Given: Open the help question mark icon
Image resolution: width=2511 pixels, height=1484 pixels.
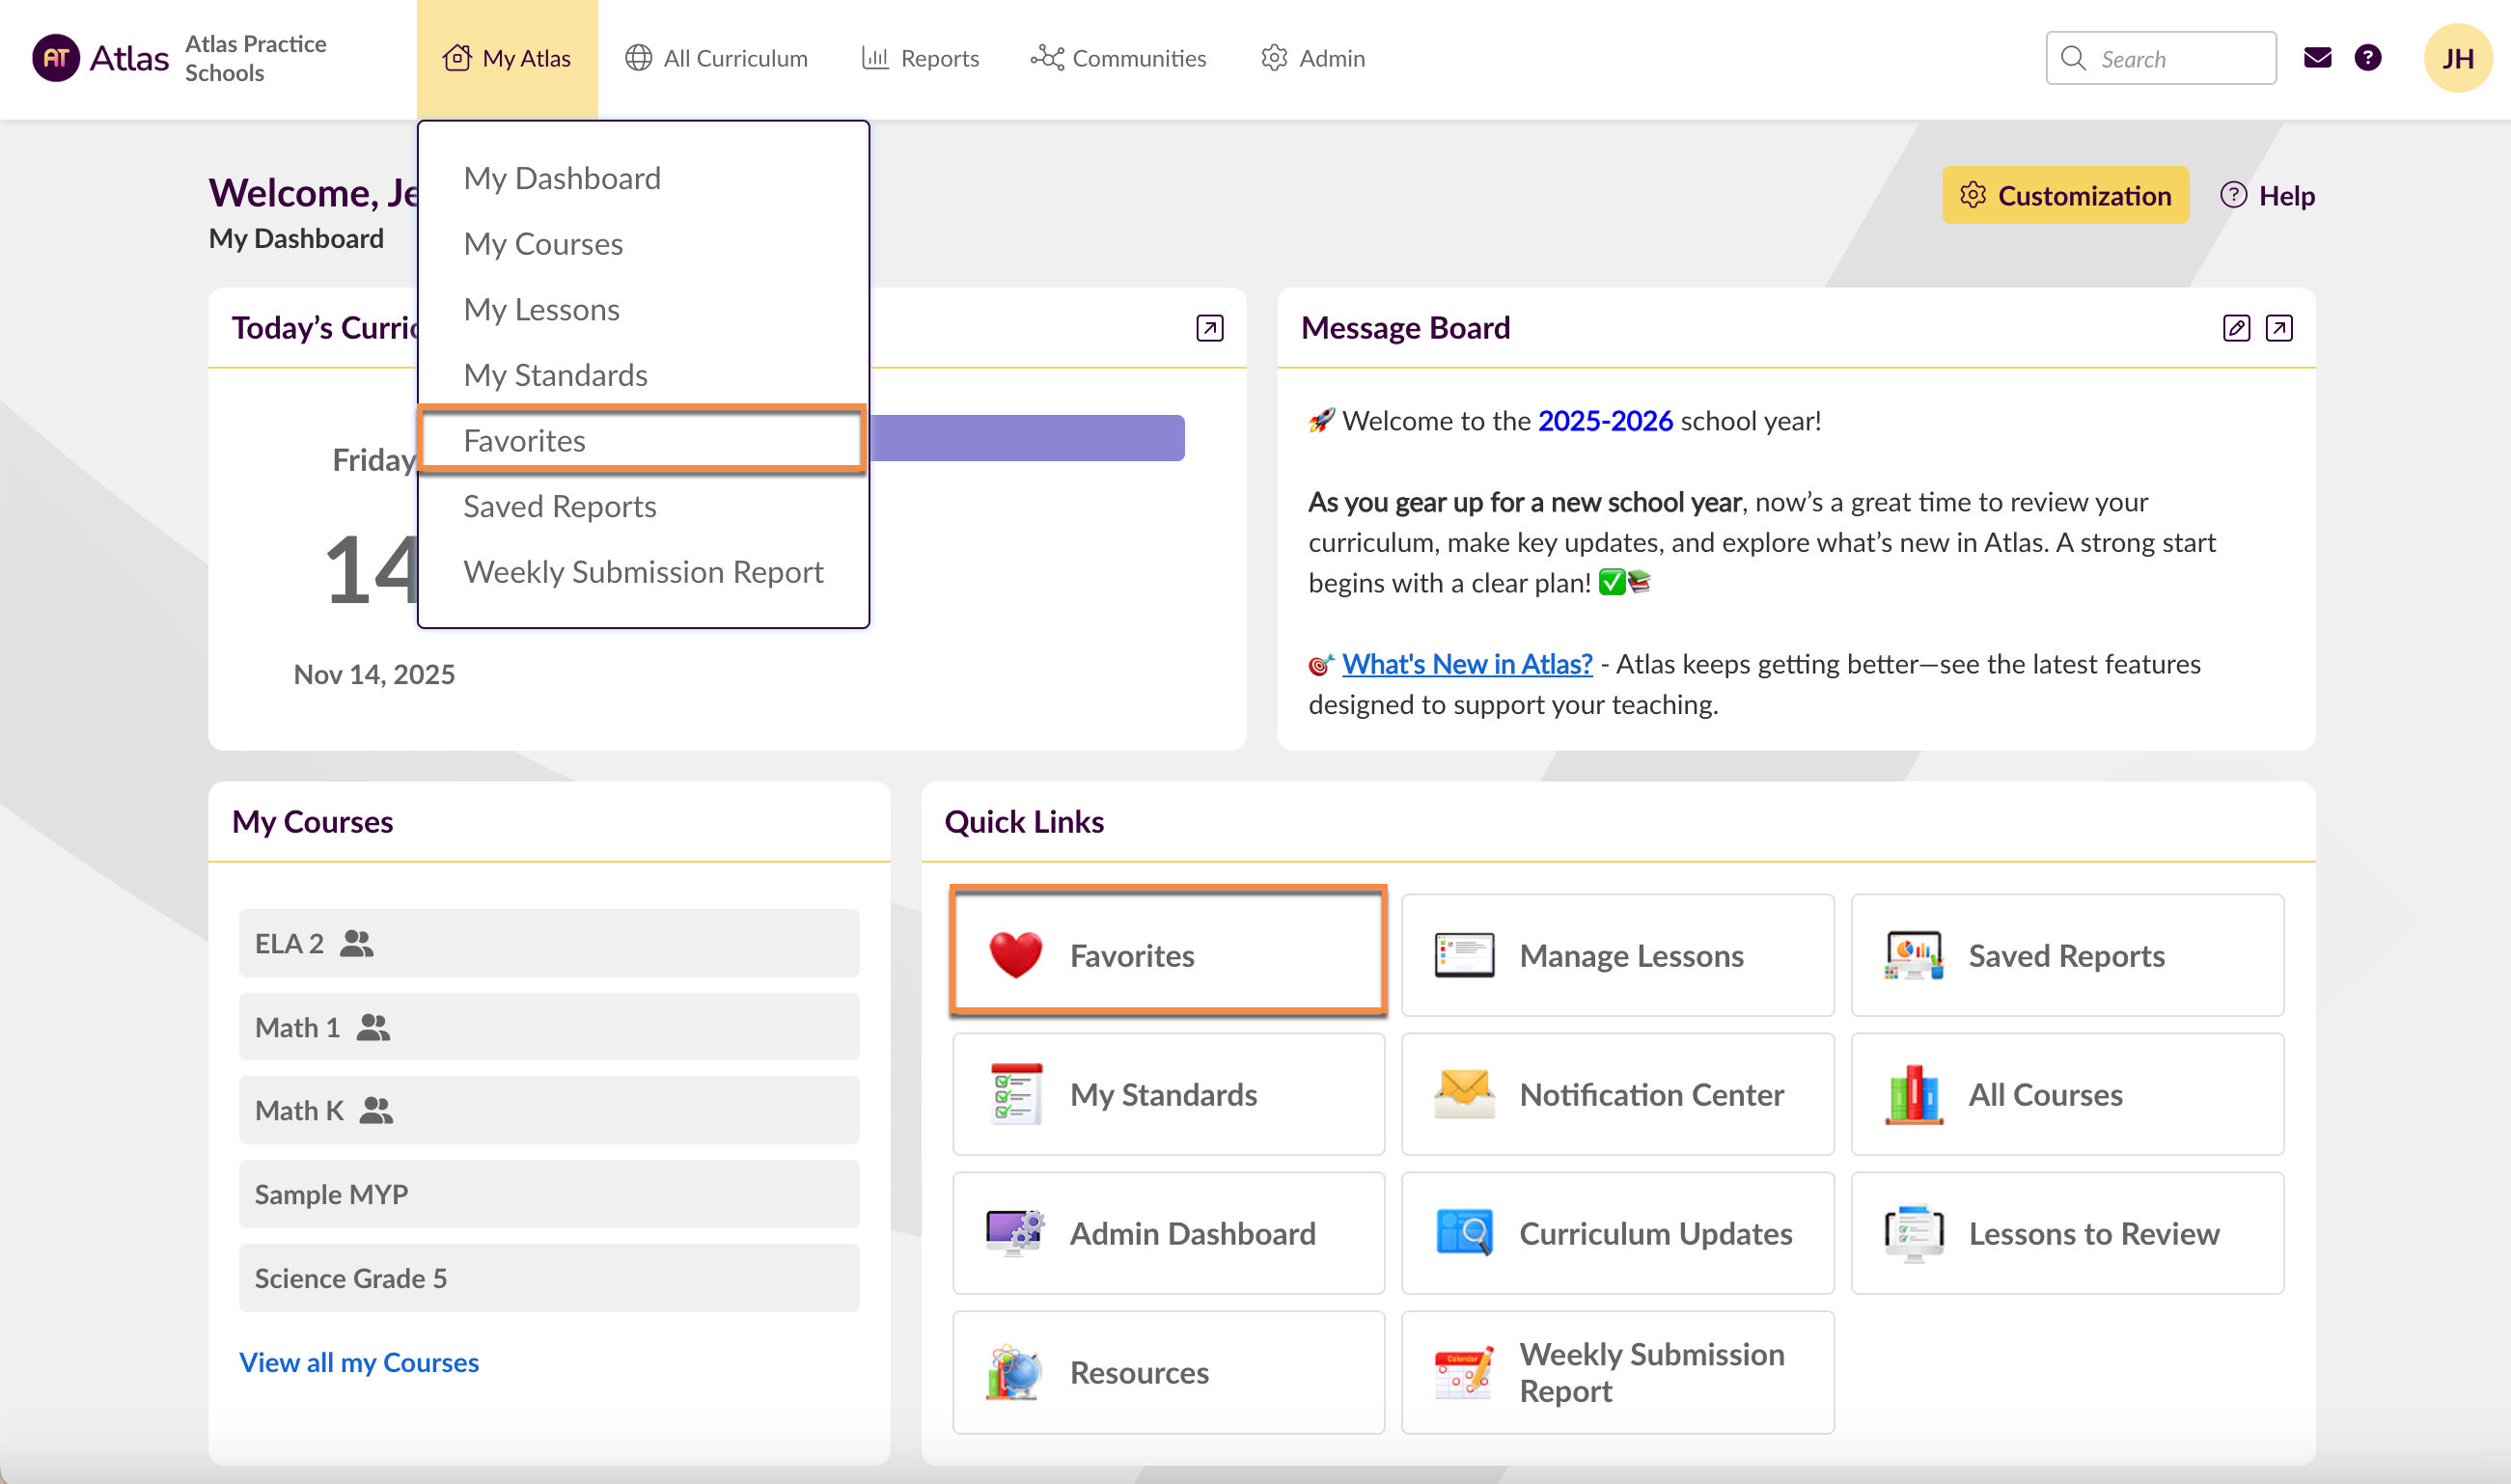Looking at the screenshot, I should [2367, 58].
